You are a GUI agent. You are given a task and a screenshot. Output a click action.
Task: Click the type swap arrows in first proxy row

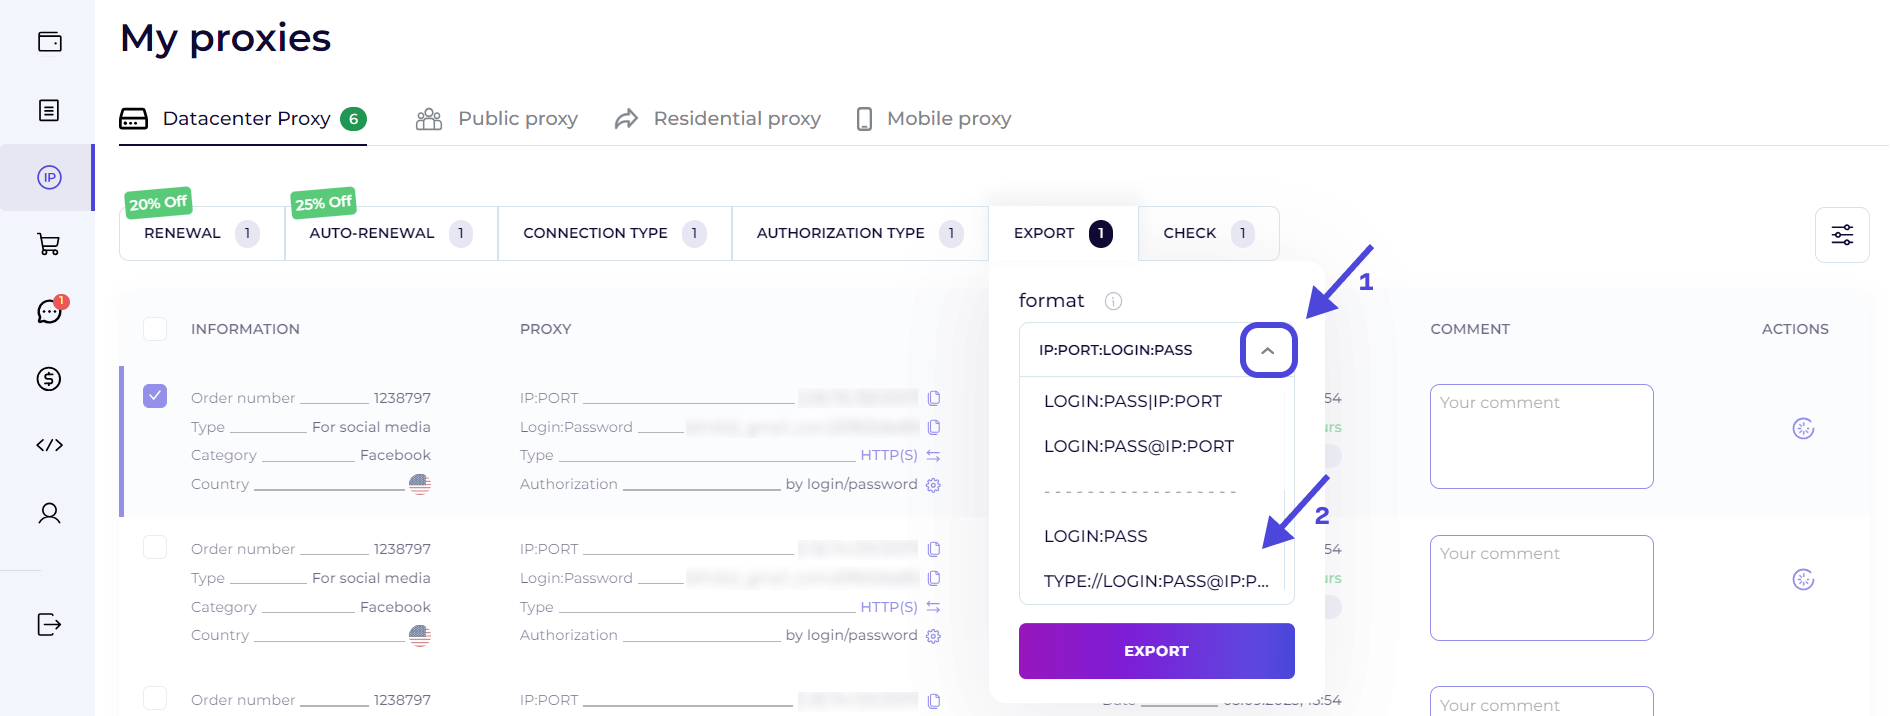pos(933,456)
